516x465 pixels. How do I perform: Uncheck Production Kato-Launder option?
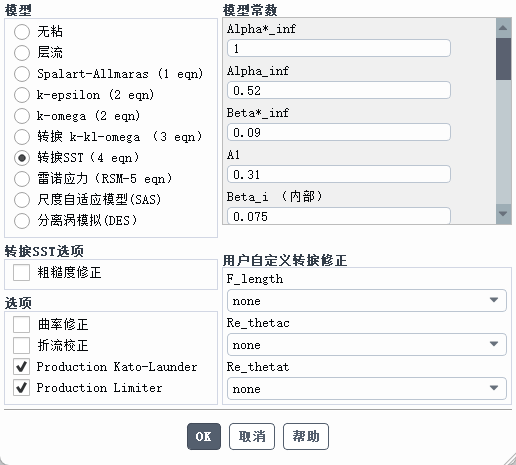point(21,367)
